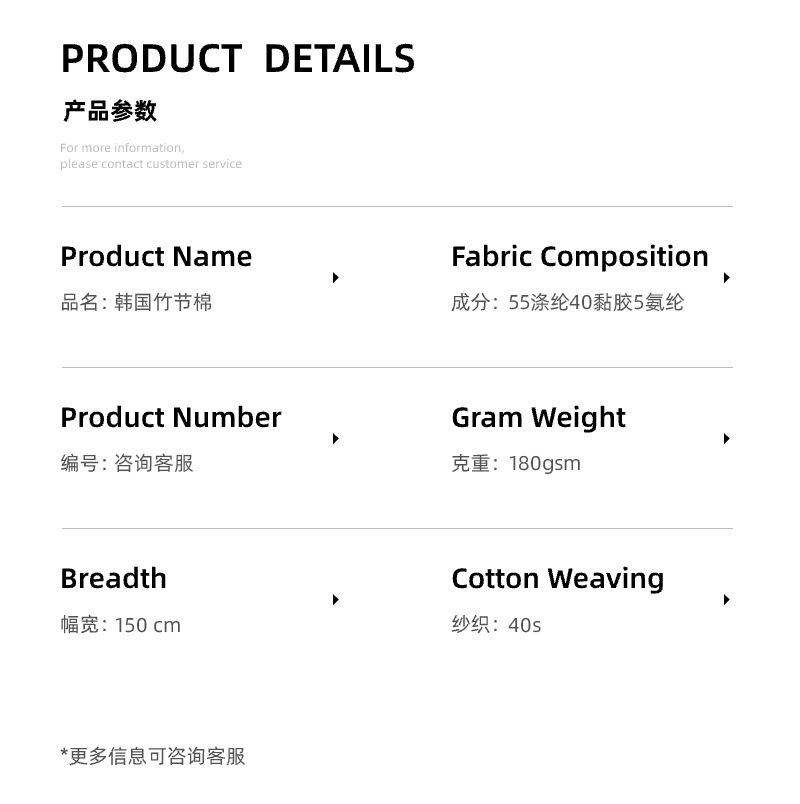
Task: Click the arrow beside Gram Weight
Action: coord(727,439)
